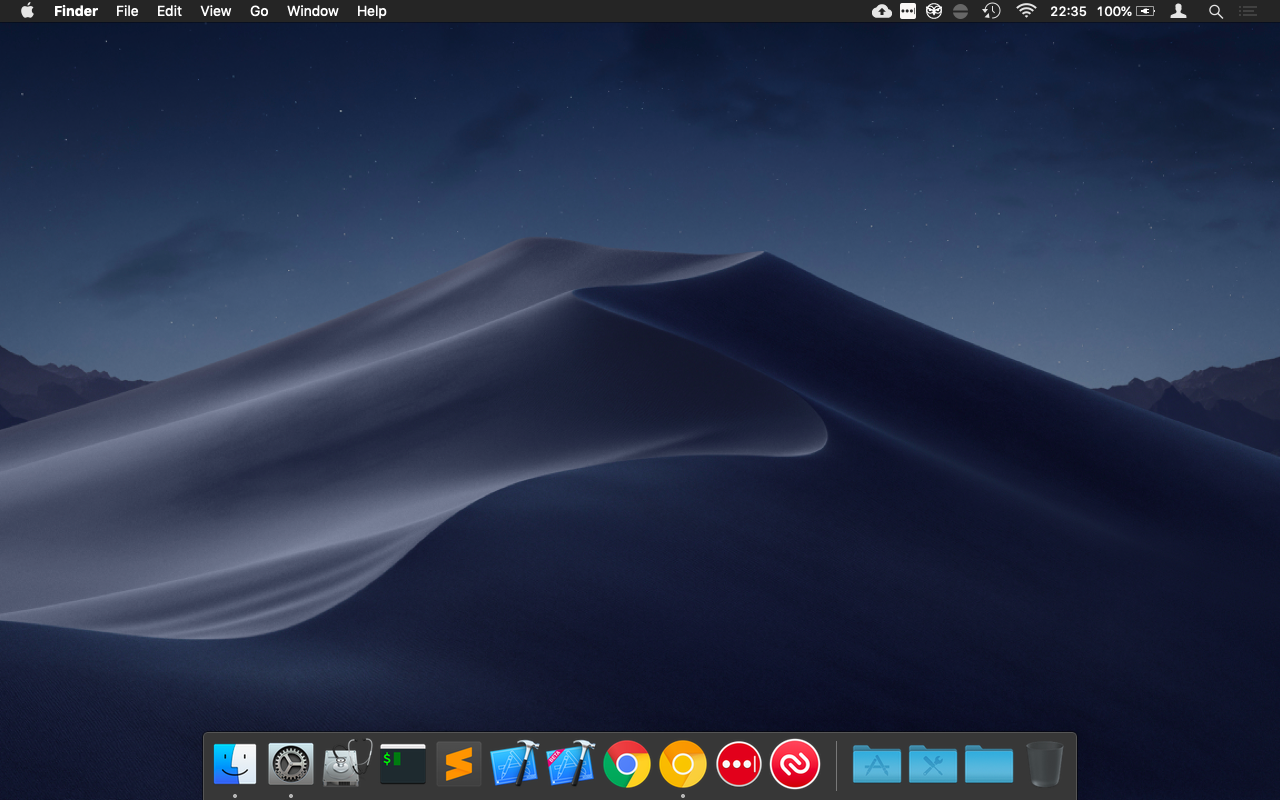
Task: Open the Apple menu
Action: (27, 11)
